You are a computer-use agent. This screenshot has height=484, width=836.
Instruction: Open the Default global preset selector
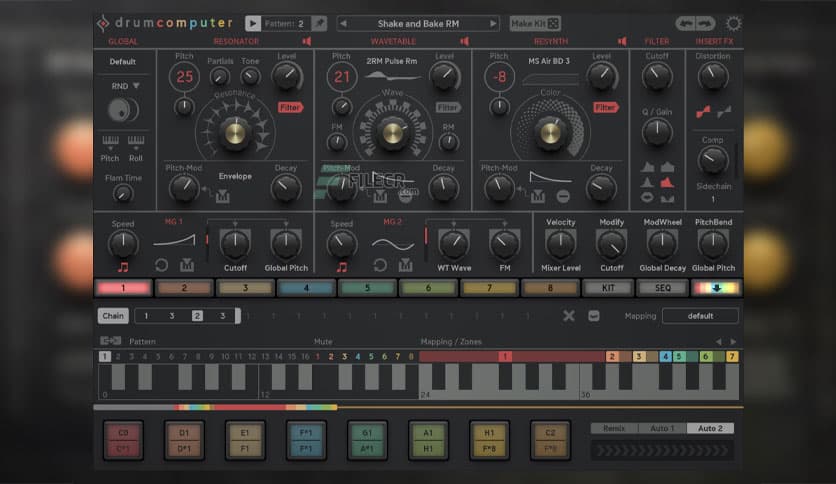click(x=123, y=62)
